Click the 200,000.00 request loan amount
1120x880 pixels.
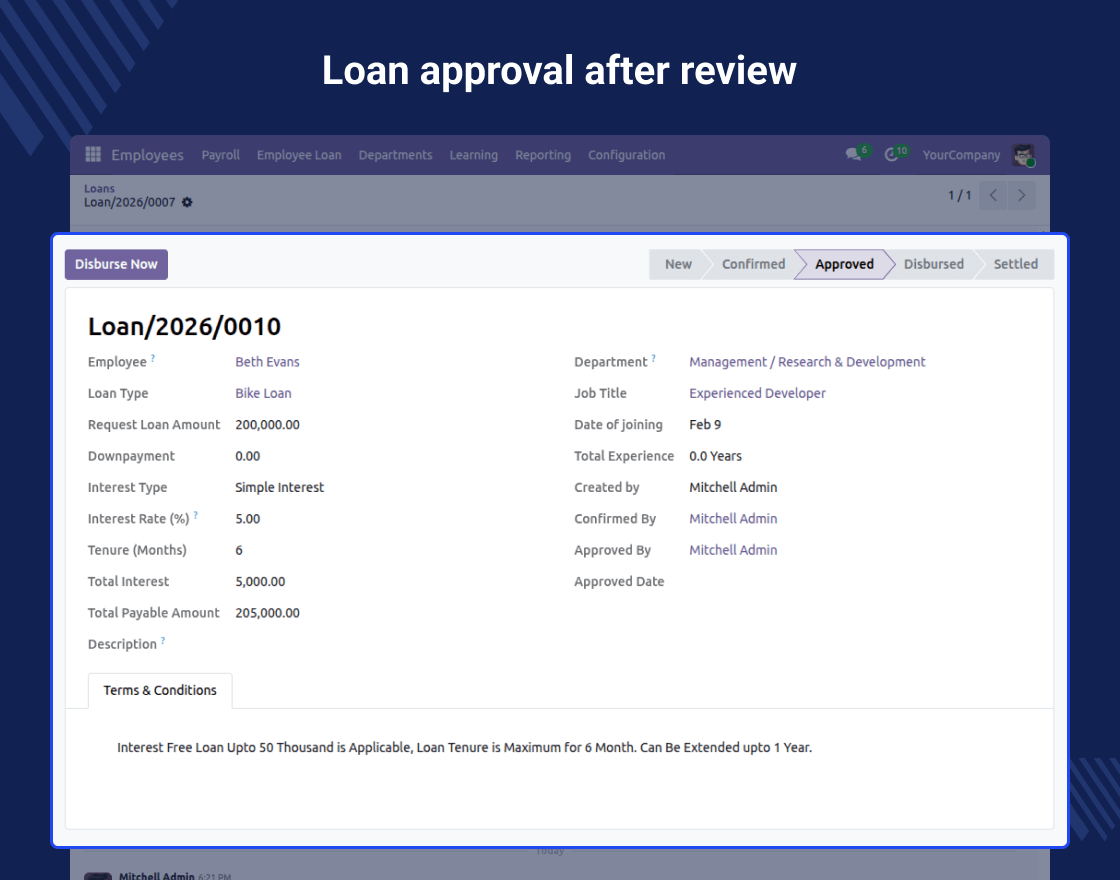tap(267, 424)
